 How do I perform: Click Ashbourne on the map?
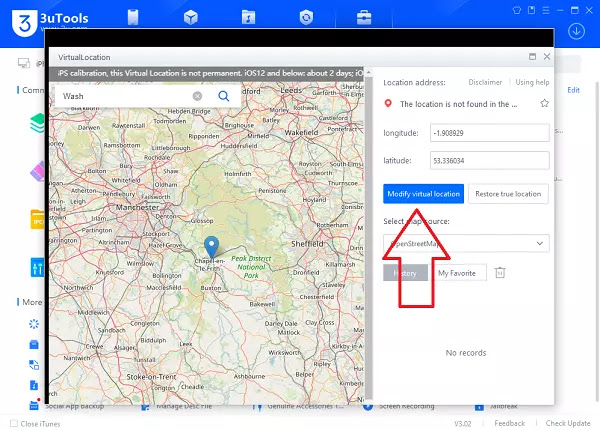(x=249, y=376)
